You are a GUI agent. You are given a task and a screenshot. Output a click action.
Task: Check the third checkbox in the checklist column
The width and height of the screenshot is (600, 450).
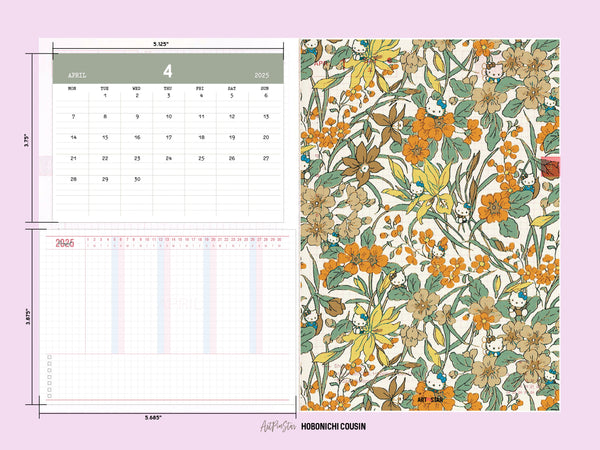pos(49,369)
